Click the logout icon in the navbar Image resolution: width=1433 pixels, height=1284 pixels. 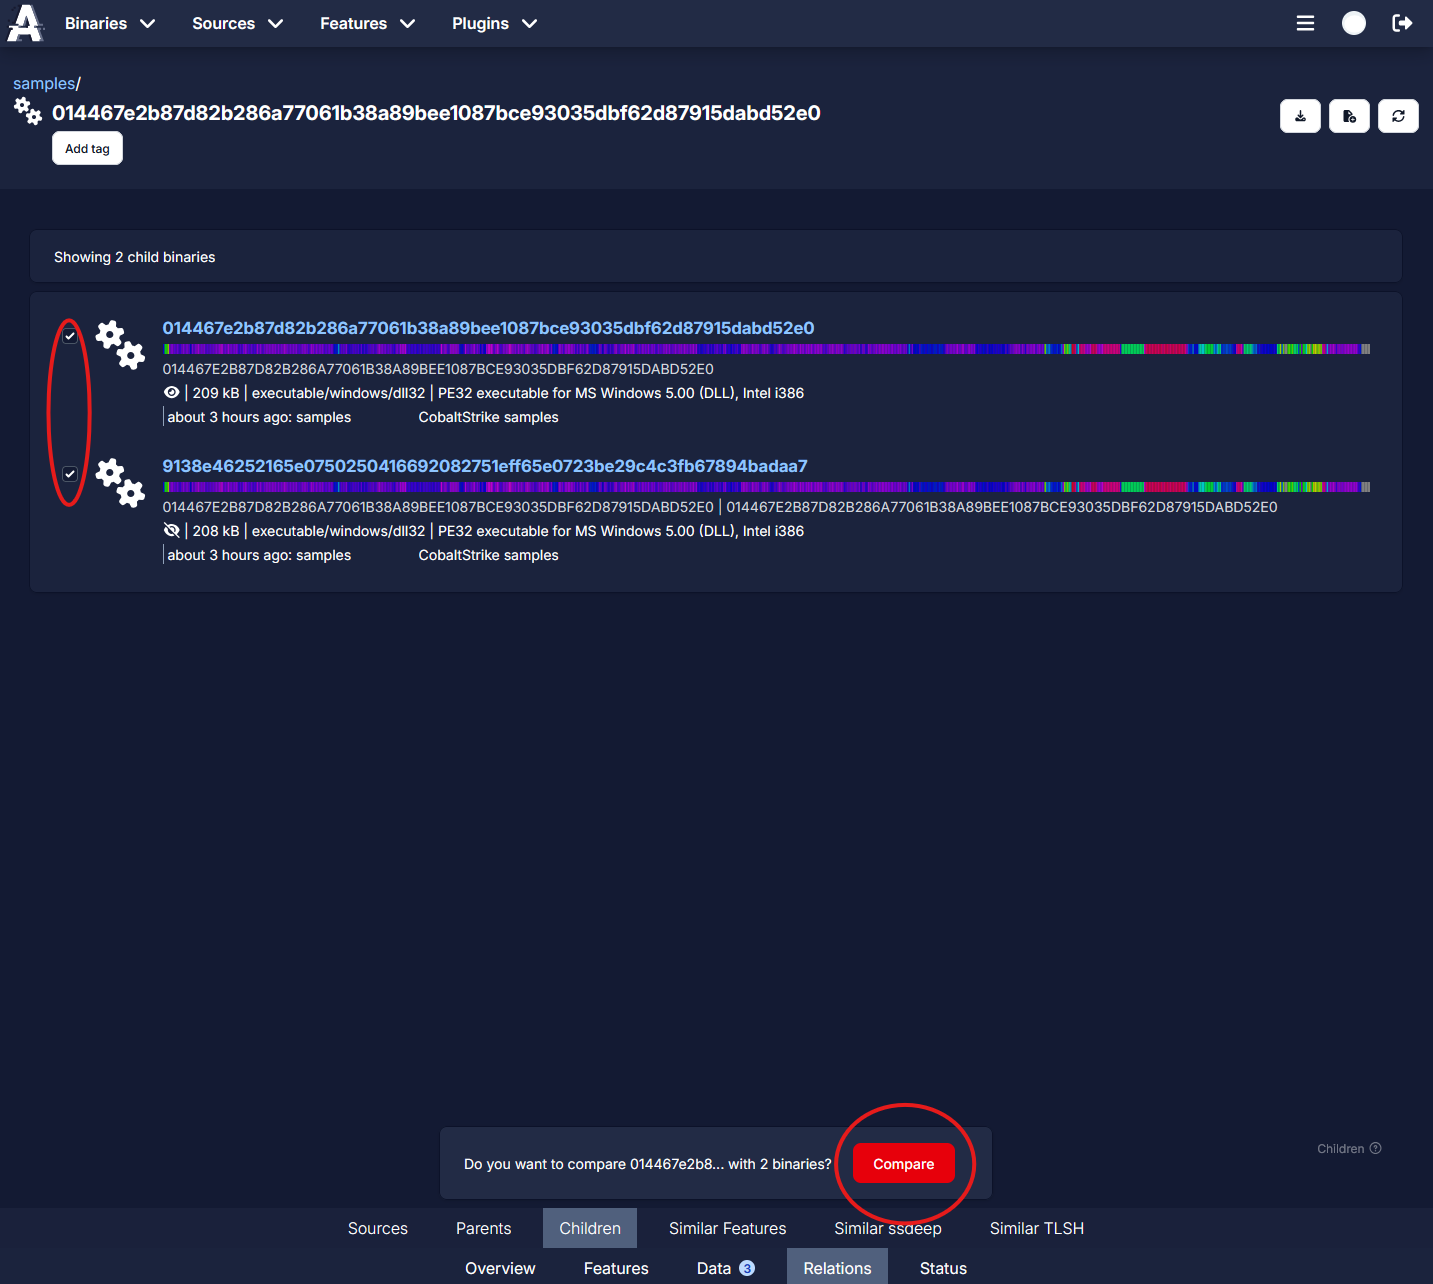(x=1403, y=23)
